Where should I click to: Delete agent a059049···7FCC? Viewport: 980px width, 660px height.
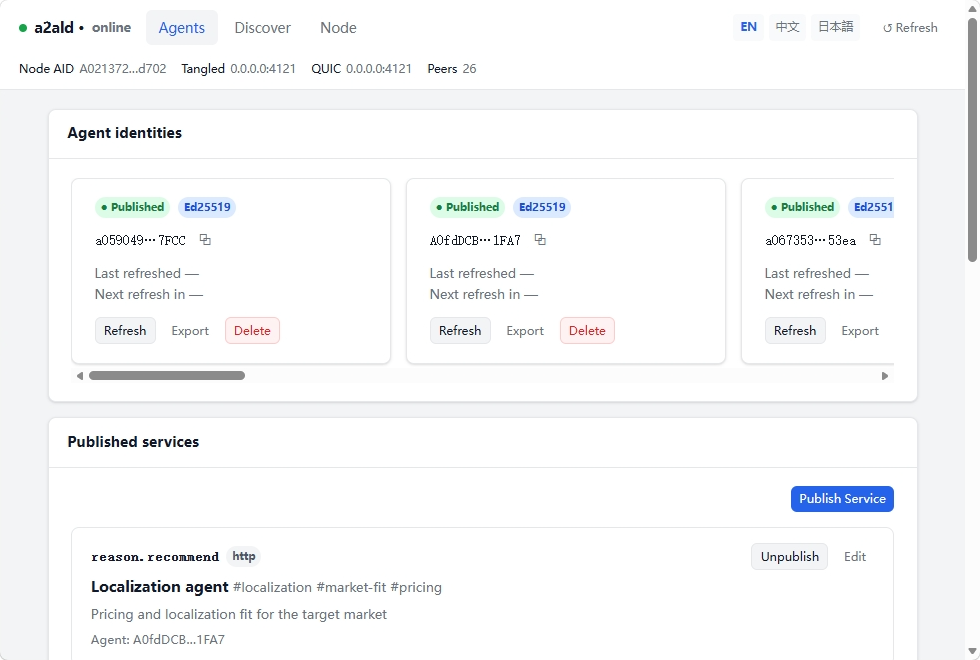coord(252,331)
